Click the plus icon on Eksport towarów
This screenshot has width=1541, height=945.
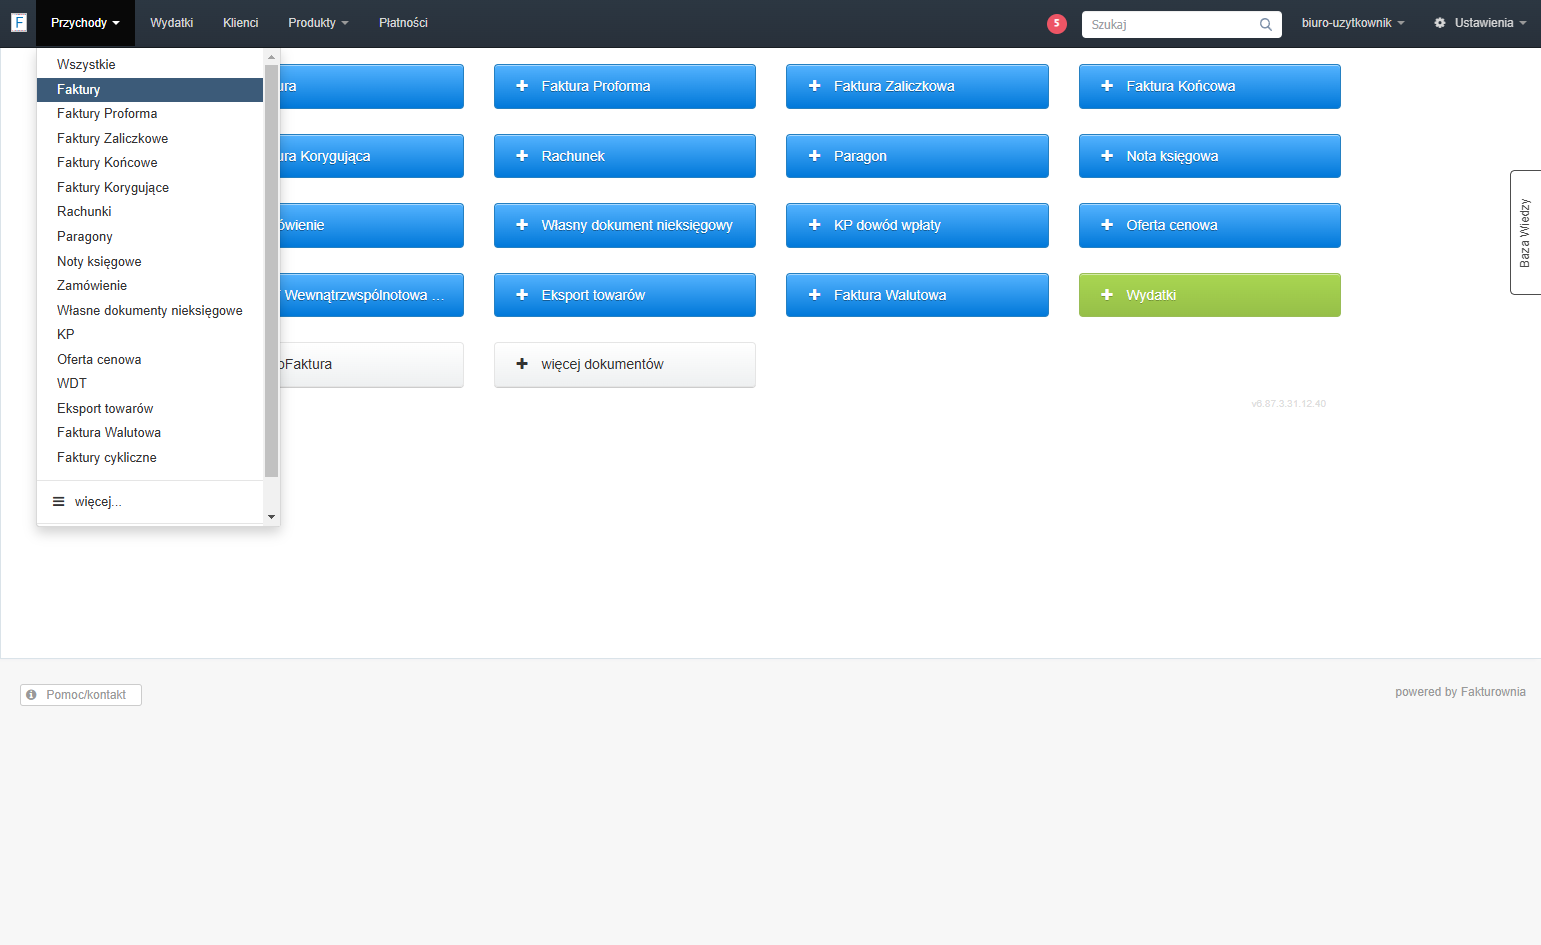tap(522, 295)
